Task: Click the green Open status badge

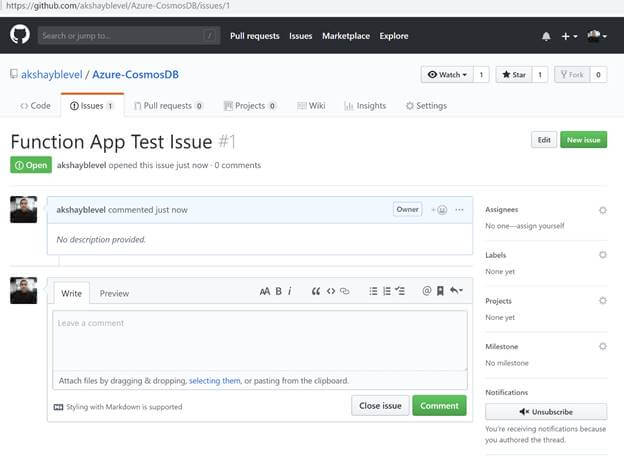Action: pyautogui.click(x=31, y=165)
